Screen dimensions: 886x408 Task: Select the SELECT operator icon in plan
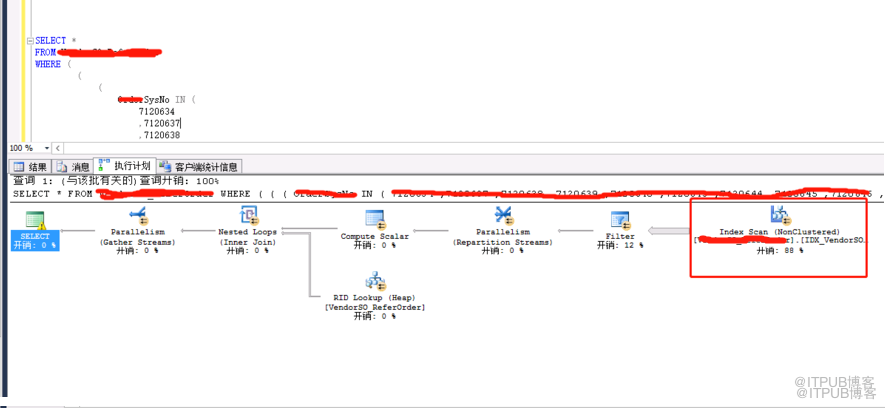point(36,220)
